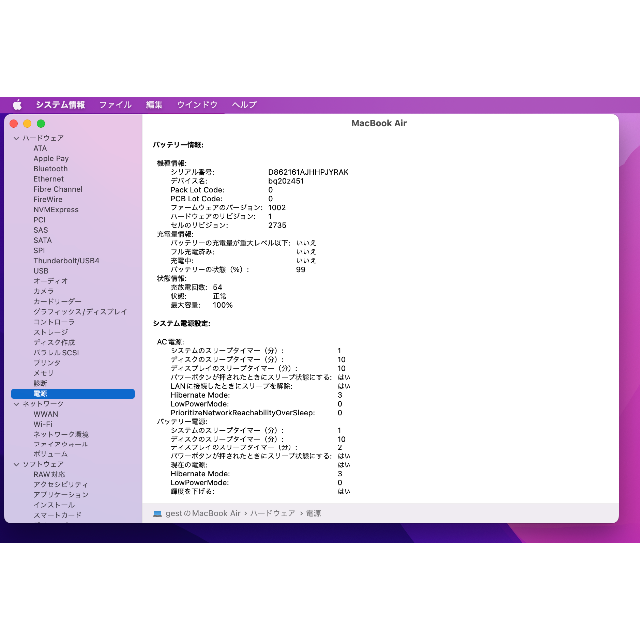
Task: Open the 編集 menu
Action: click(154, 105)
